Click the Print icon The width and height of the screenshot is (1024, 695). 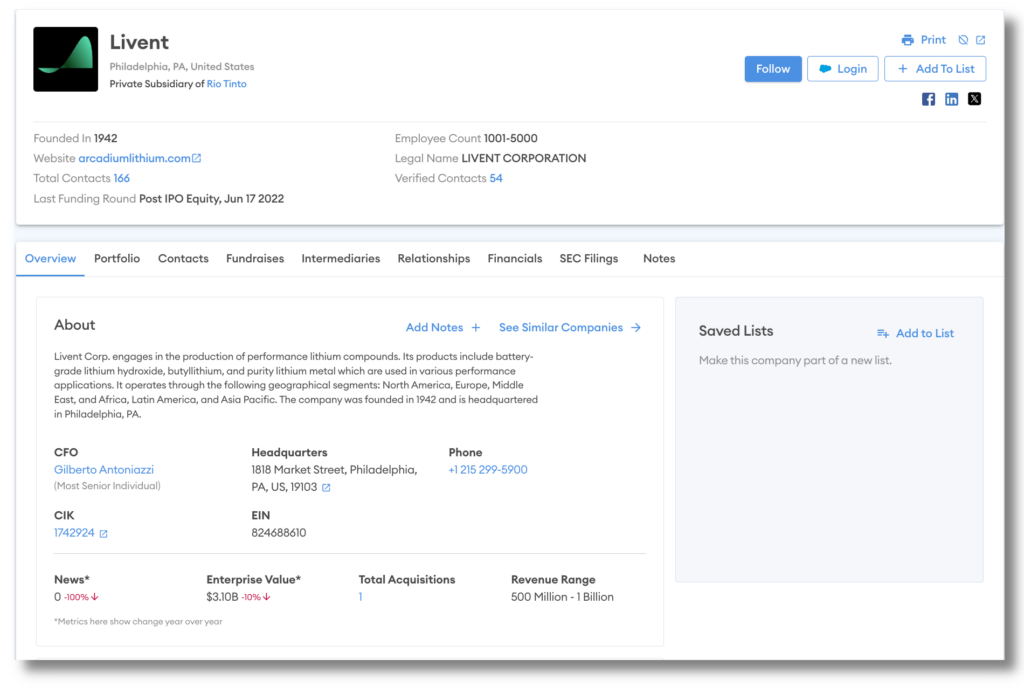pyautogui.click(x=908, y=40)
